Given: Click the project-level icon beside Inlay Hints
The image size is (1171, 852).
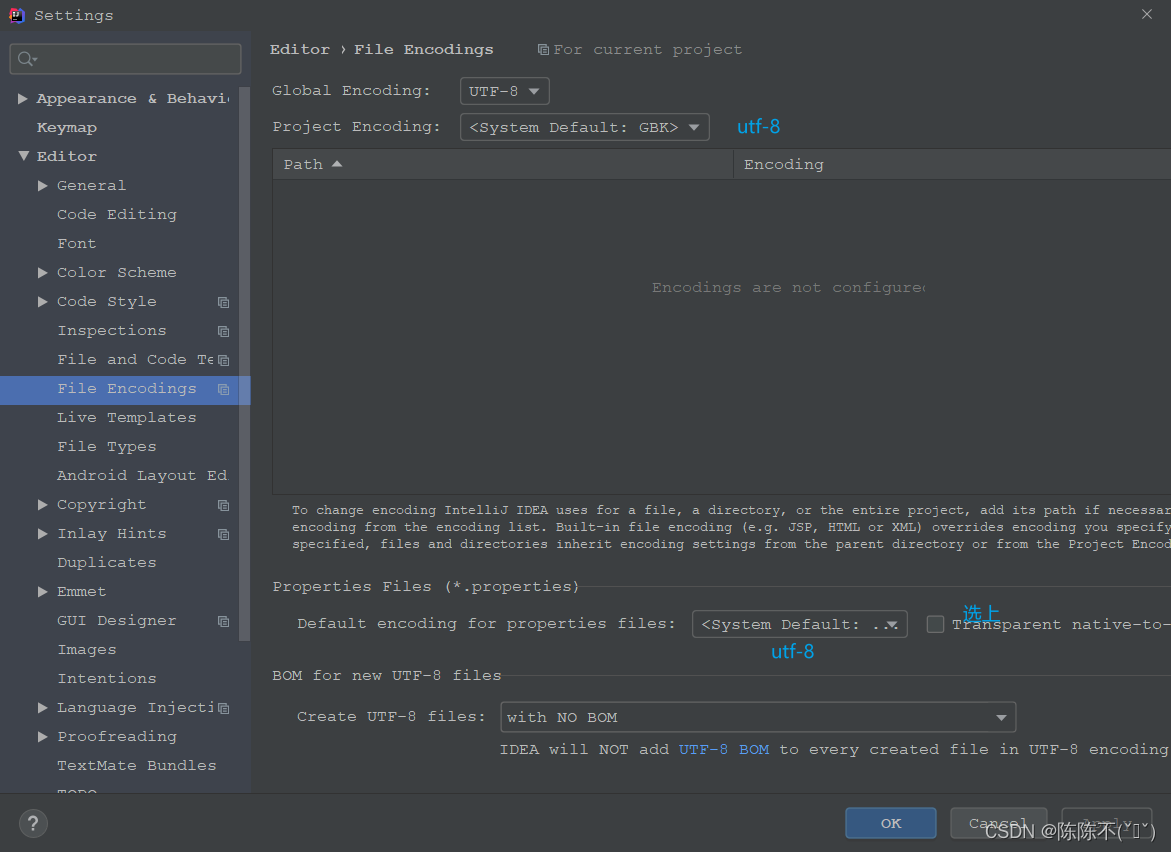Looking at the screenshot, I should pyautogui.click(x=223, y=535).
